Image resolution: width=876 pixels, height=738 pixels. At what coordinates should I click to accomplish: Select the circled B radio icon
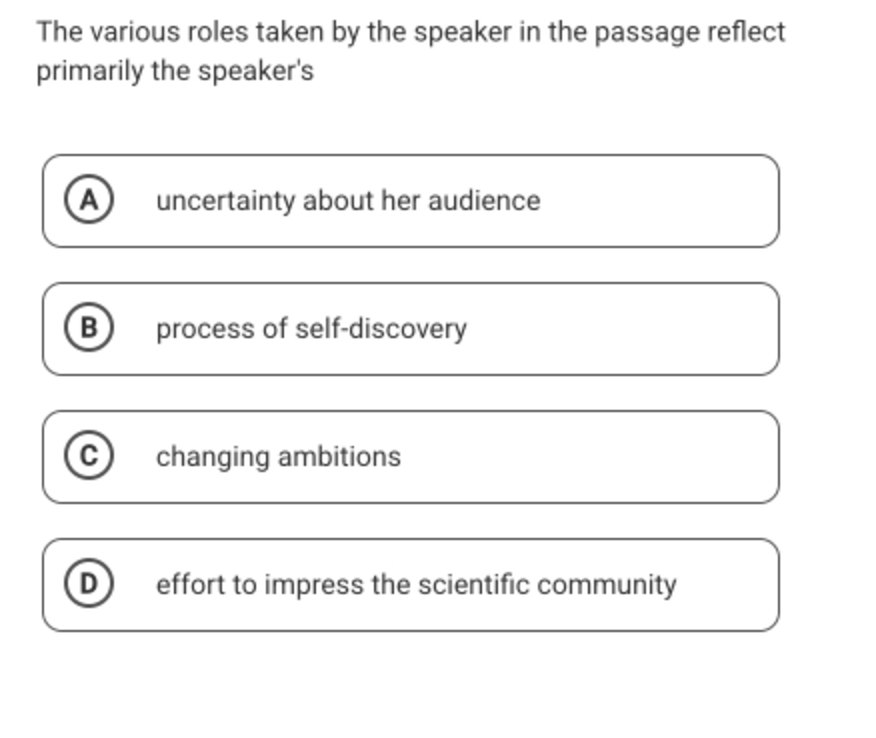pyautogui.click(x=89, y=327)
